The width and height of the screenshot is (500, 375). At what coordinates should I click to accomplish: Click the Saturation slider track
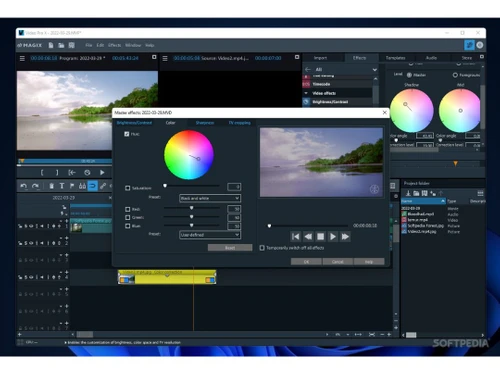click(192, 186)
